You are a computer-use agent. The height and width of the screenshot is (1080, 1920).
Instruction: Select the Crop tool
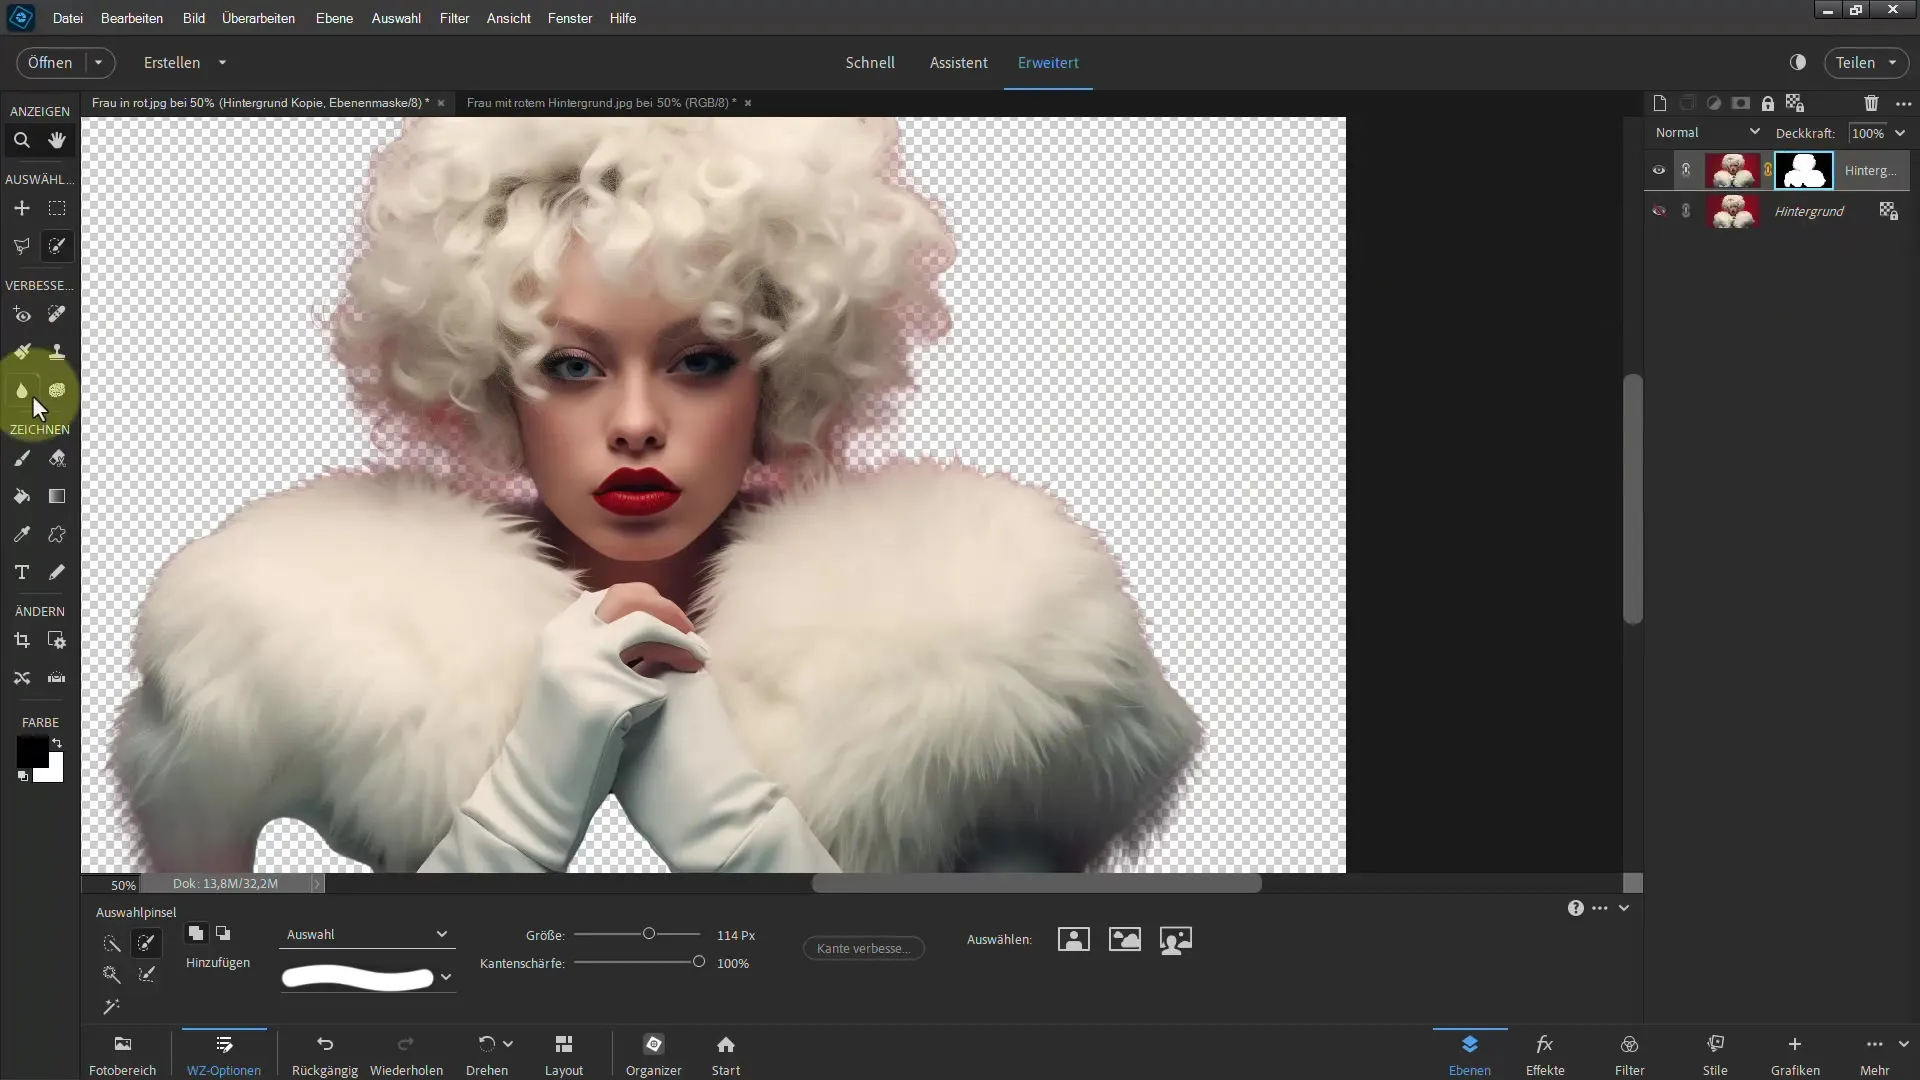[21, 640]
